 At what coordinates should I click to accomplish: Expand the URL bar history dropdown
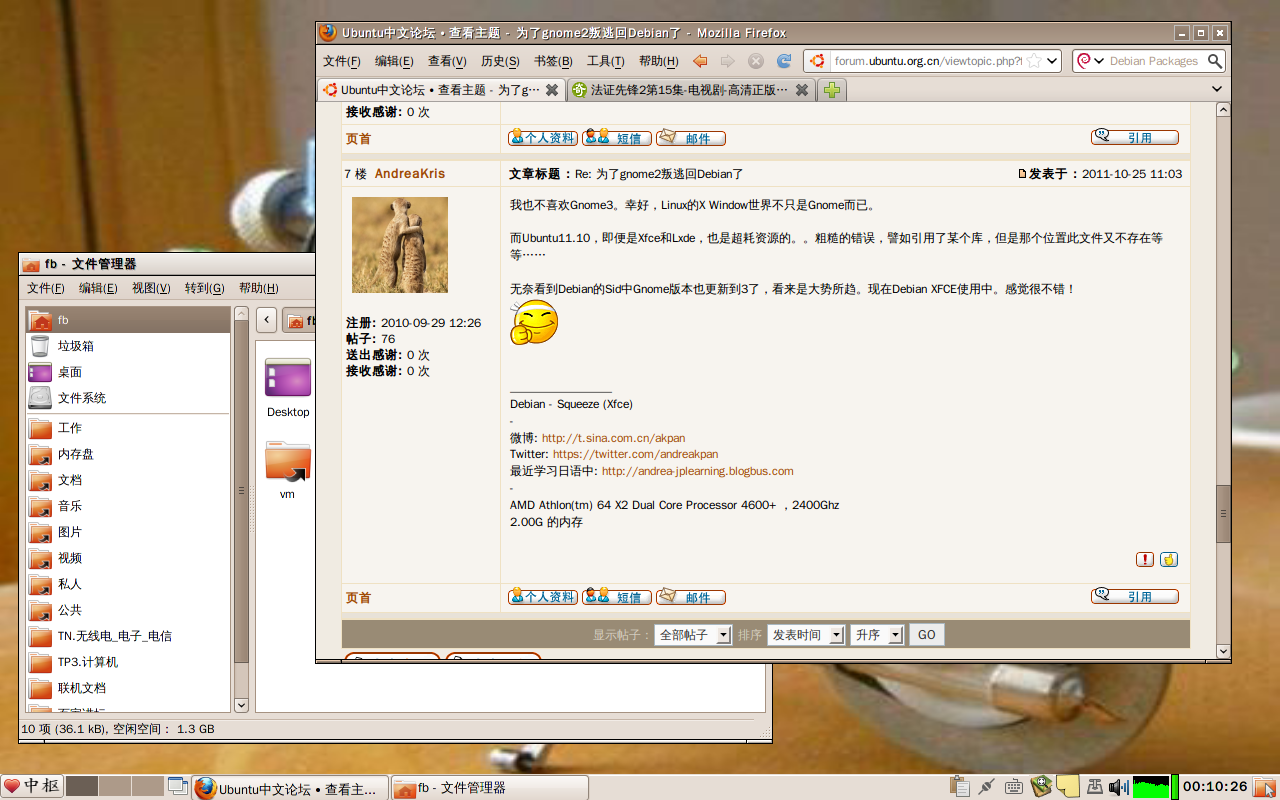coord(1052,61)
